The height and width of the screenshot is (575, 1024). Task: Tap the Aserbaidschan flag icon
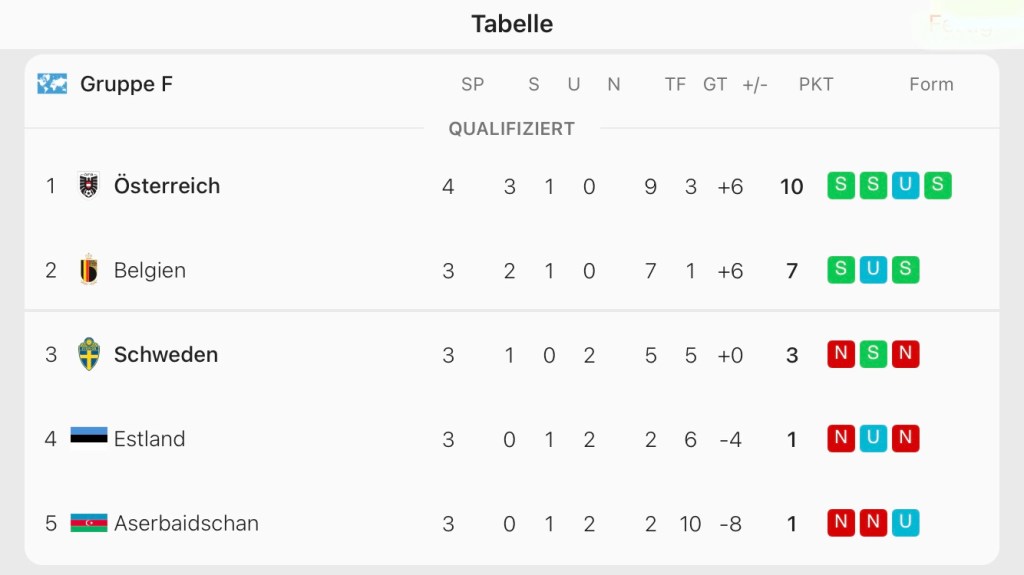[89, 523]
